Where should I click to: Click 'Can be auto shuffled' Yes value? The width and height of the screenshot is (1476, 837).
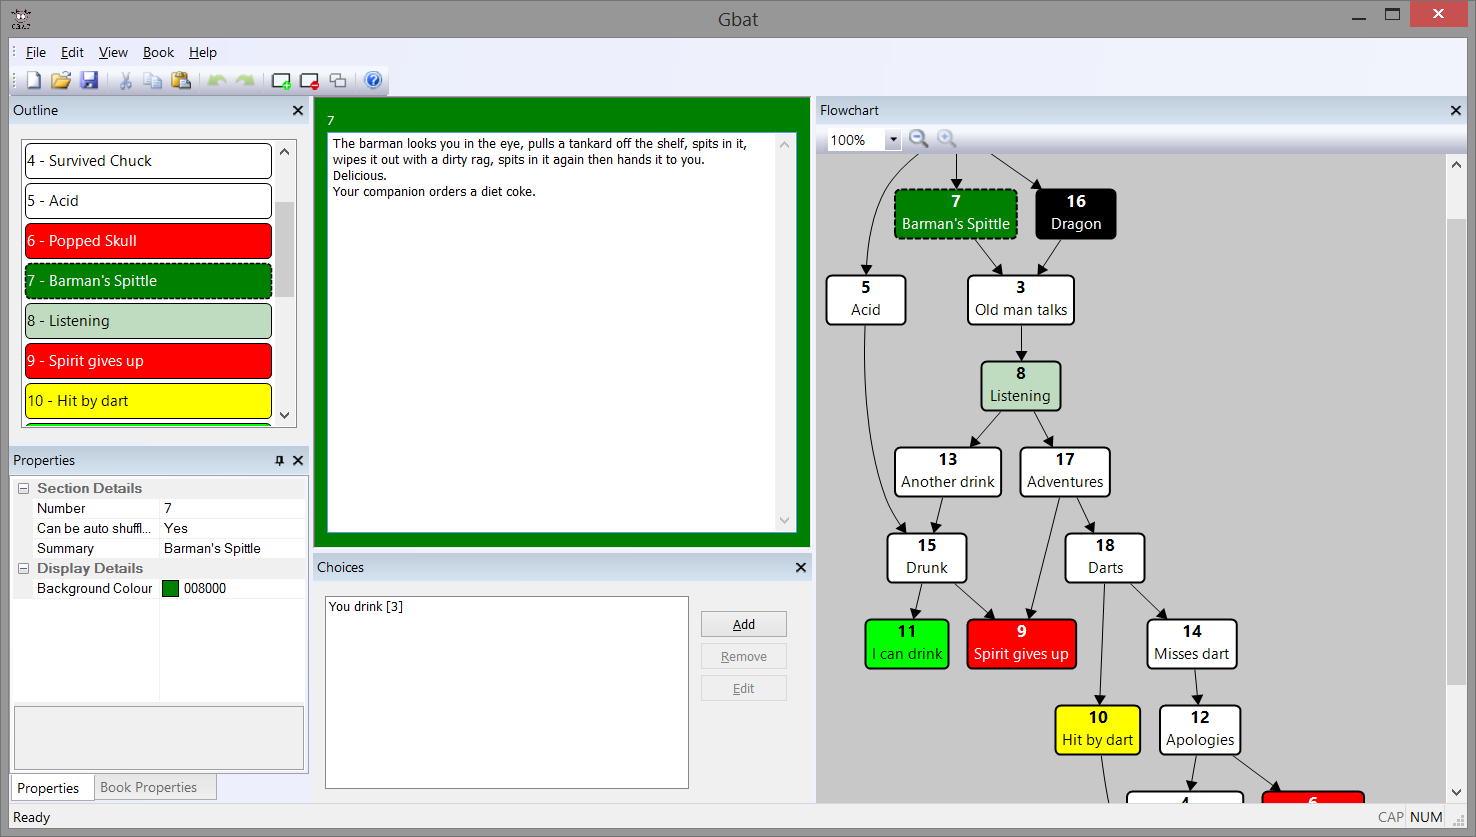(232, 528)
